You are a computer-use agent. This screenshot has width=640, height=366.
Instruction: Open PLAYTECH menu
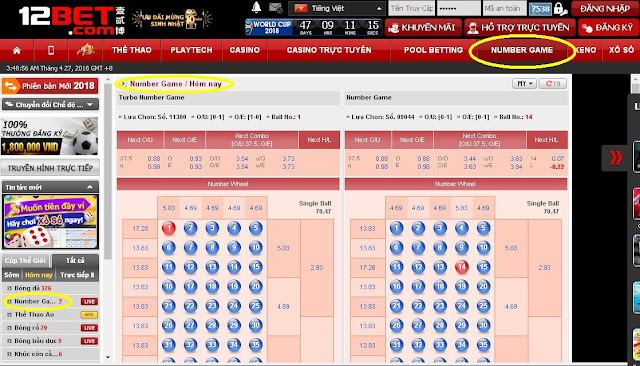[x=191, y=50]
